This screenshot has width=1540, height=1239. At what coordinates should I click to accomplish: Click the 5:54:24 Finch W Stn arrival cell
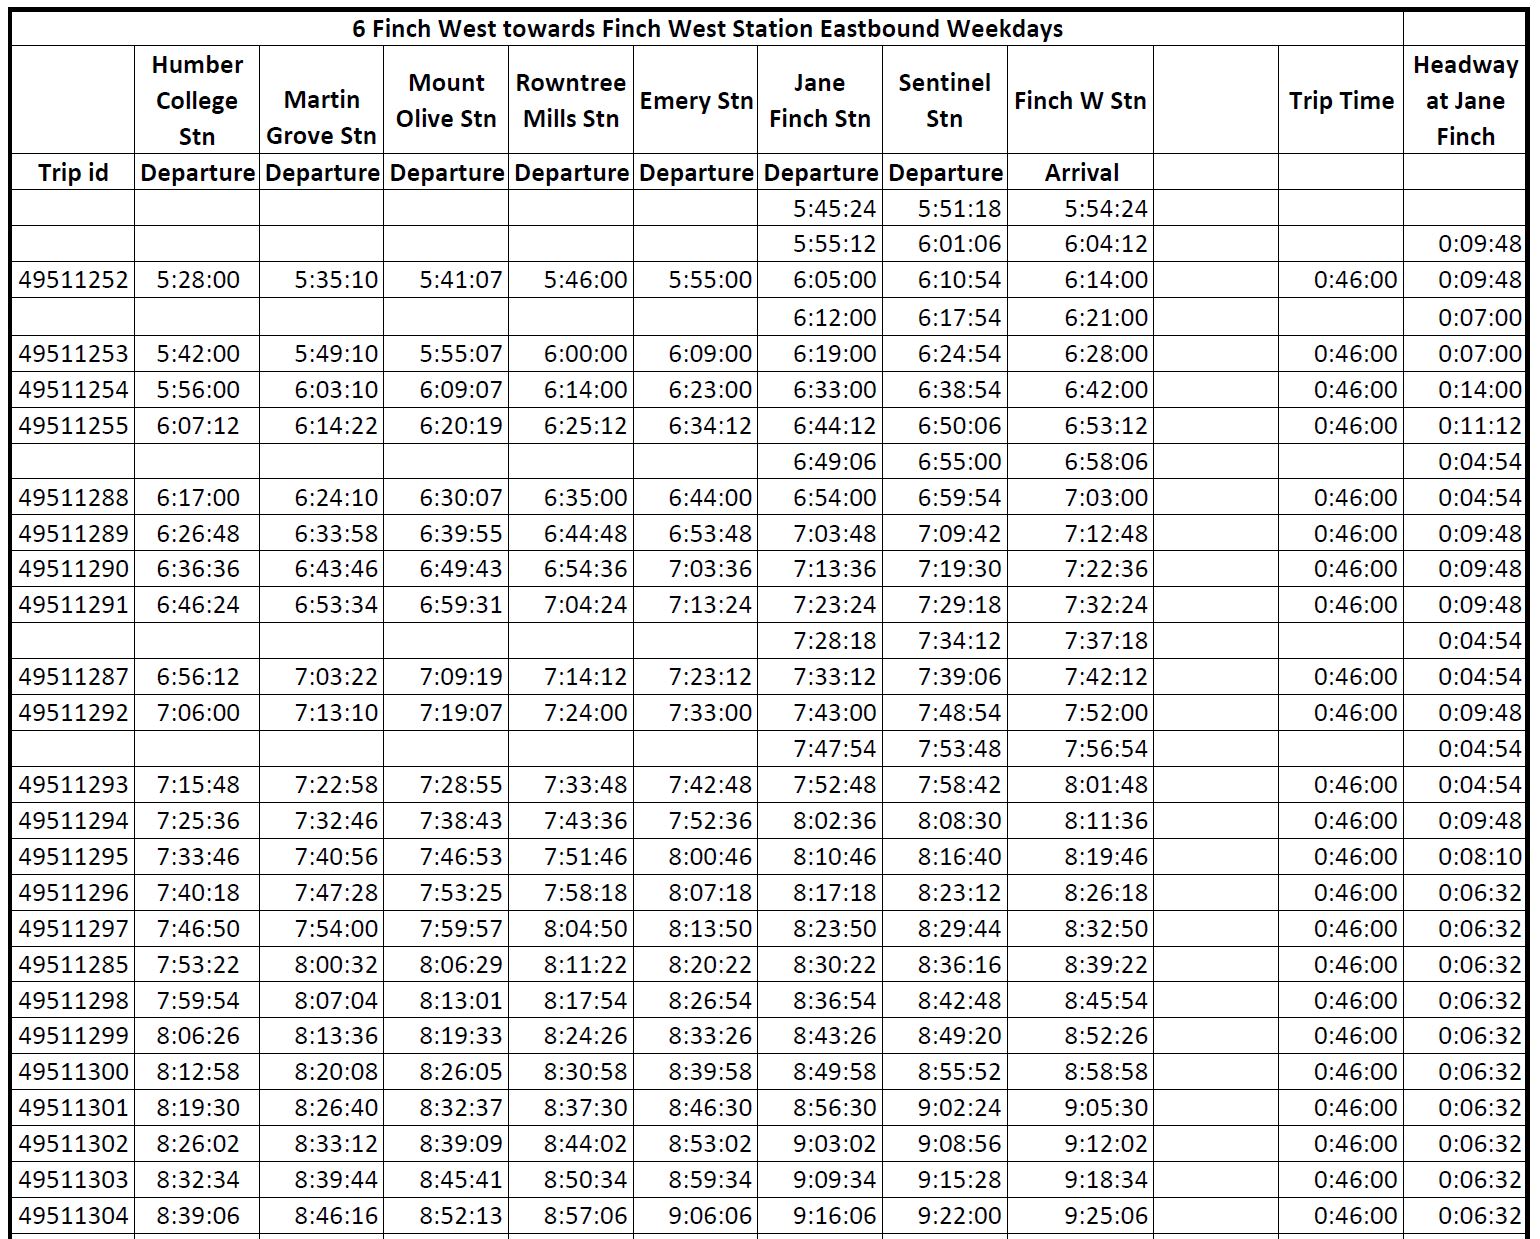tap(1105, 209)
